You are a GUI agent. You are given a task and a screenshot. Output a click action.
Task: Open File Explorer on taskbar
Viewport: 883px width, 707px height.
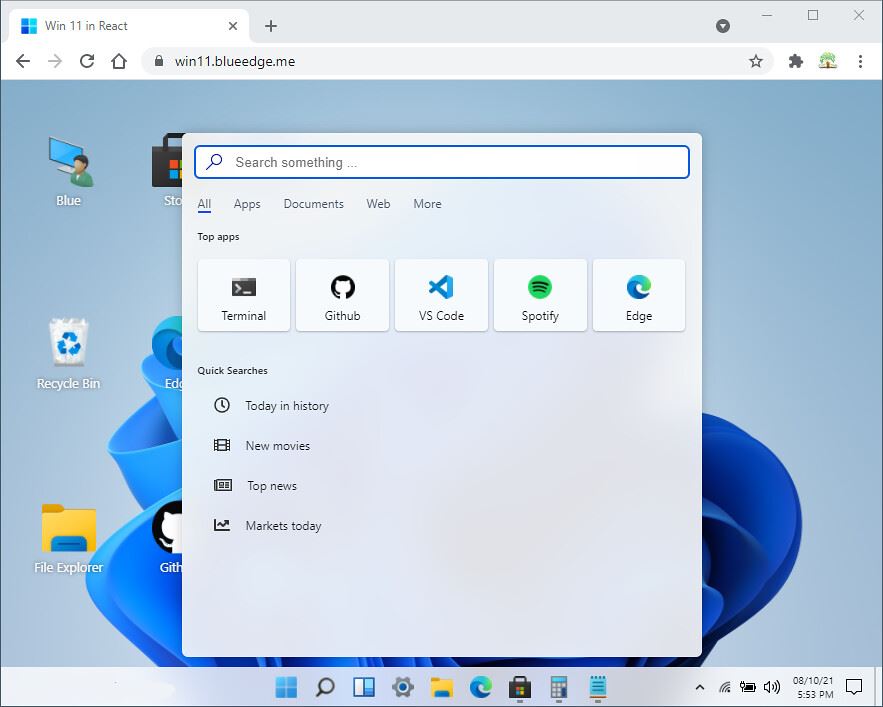click(x=442, y=687)
